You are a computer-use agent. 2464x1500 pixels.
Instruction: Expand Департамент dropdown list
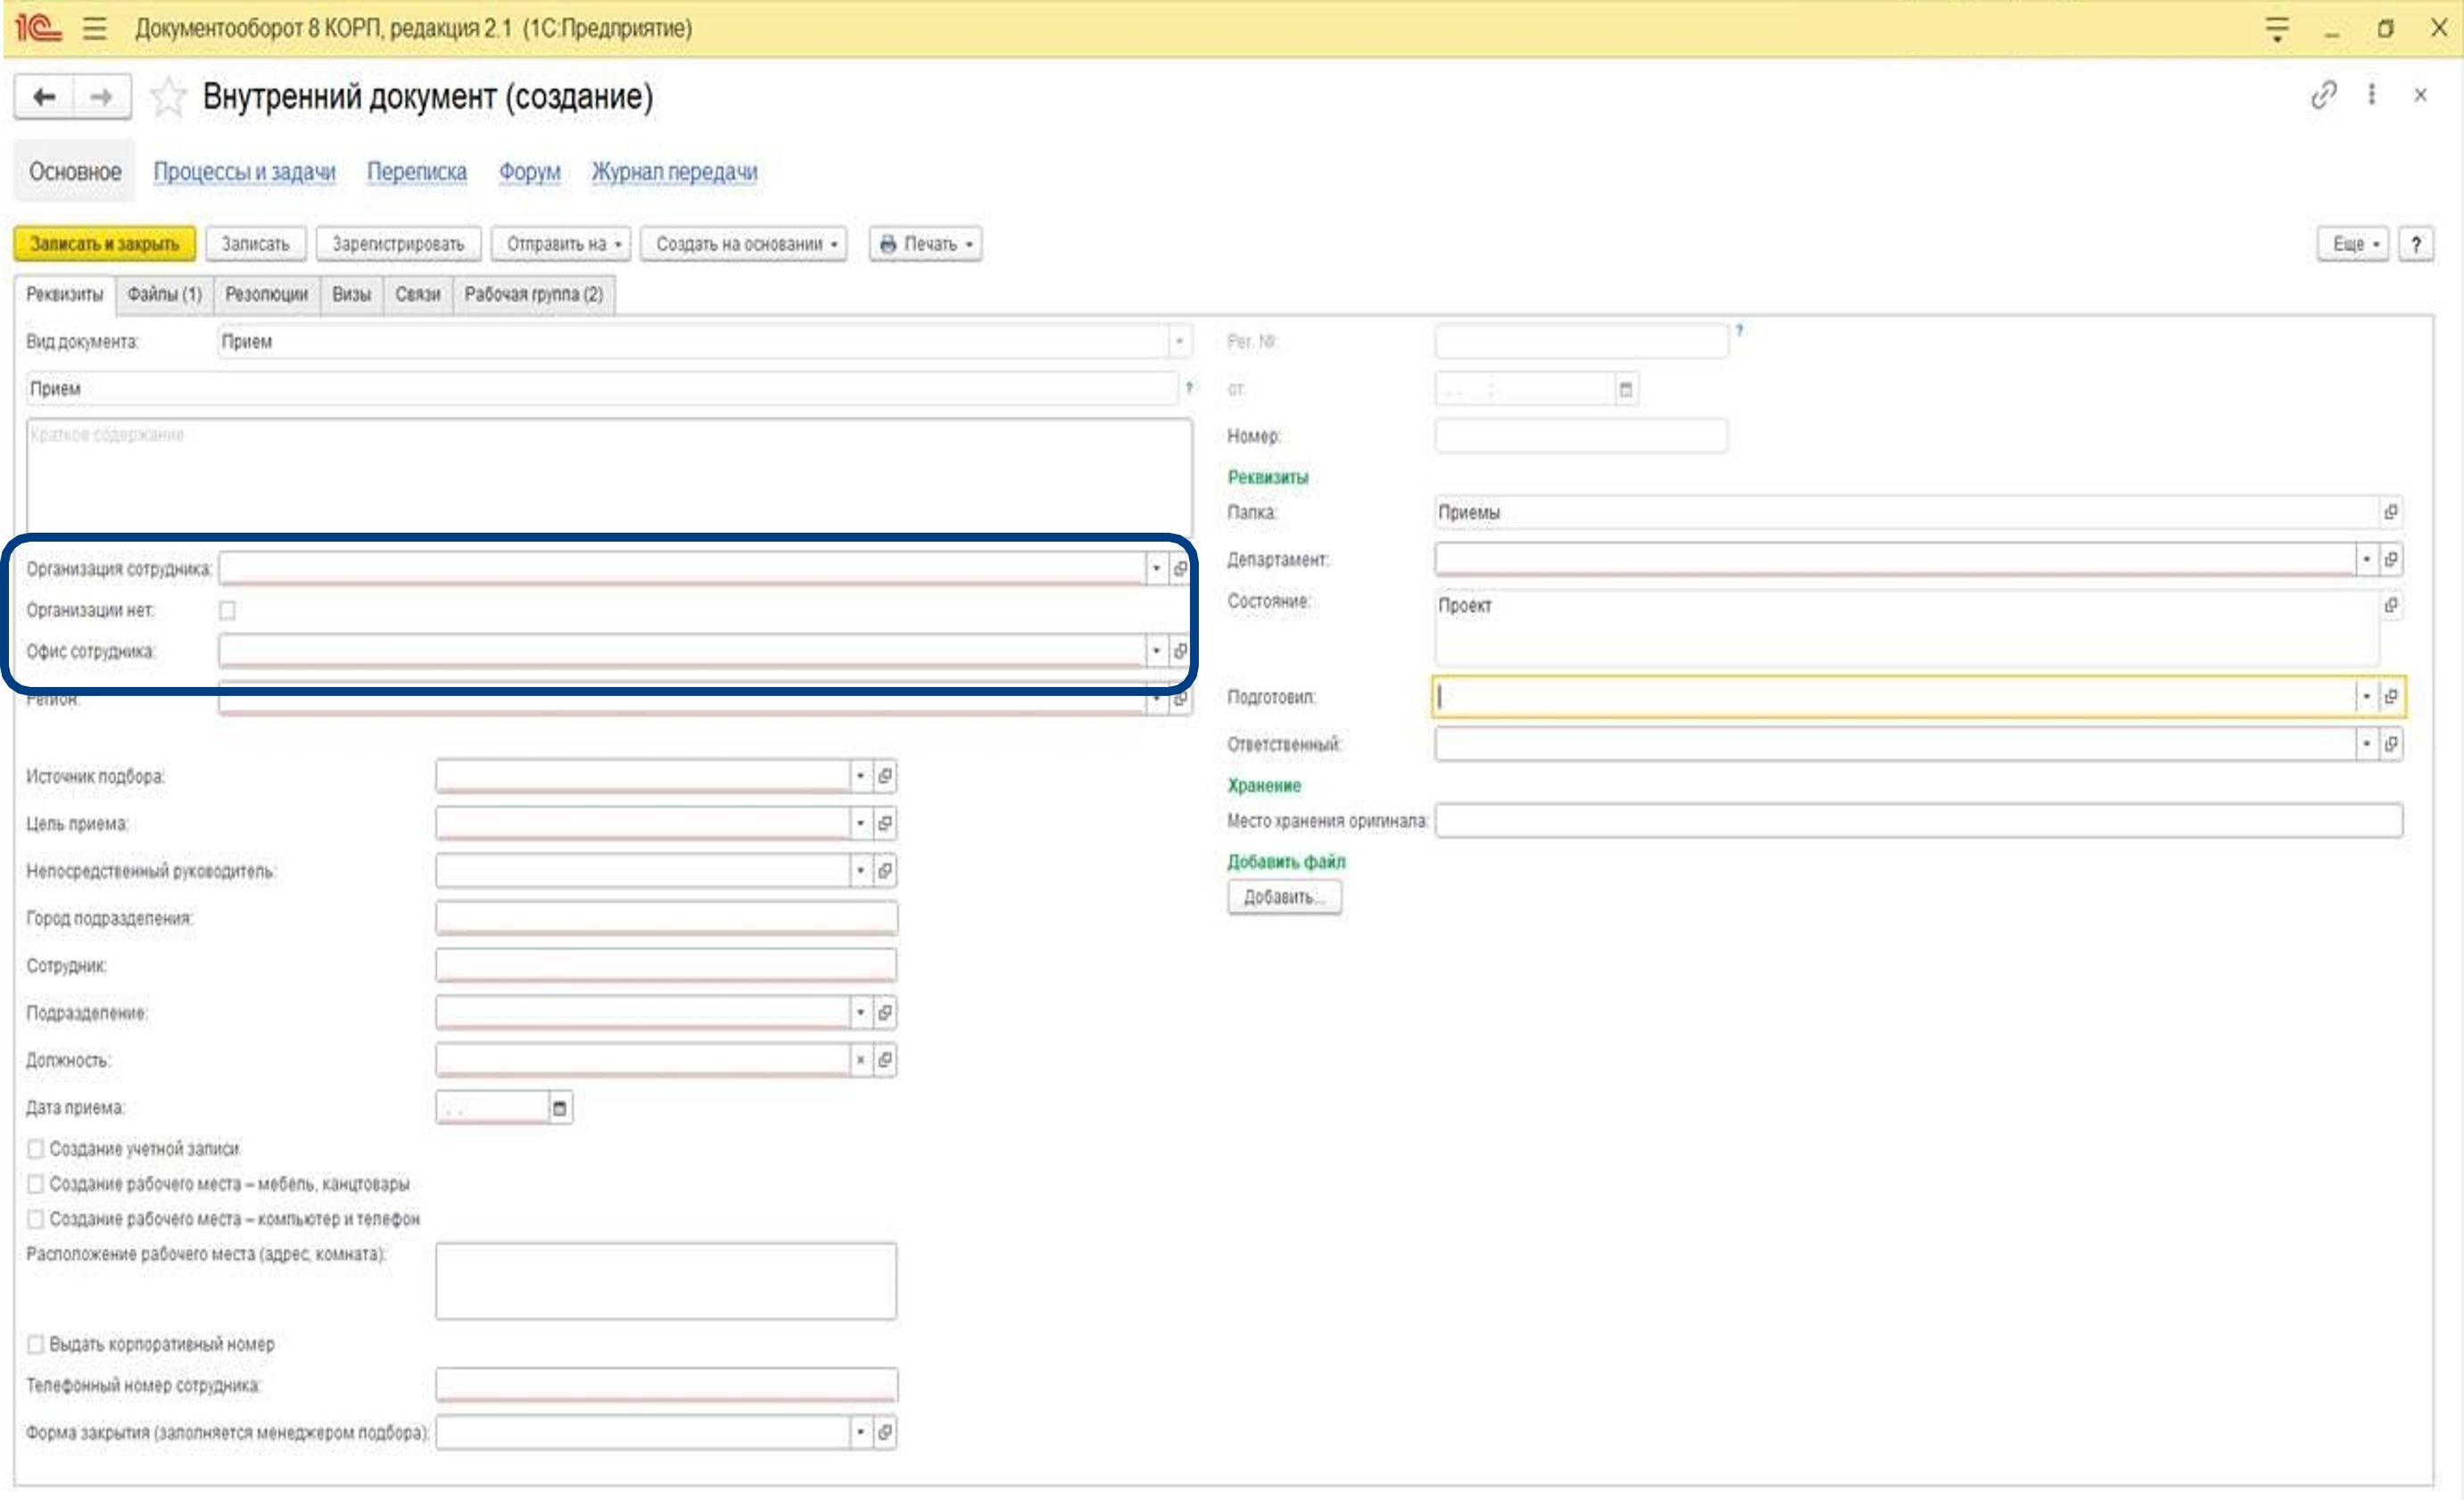click(2366, 559)
